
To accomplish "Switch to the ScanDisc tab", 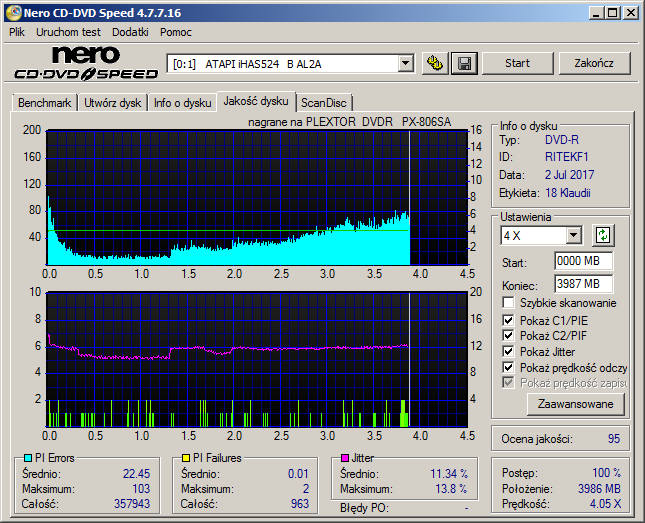I will pos(324,103).
